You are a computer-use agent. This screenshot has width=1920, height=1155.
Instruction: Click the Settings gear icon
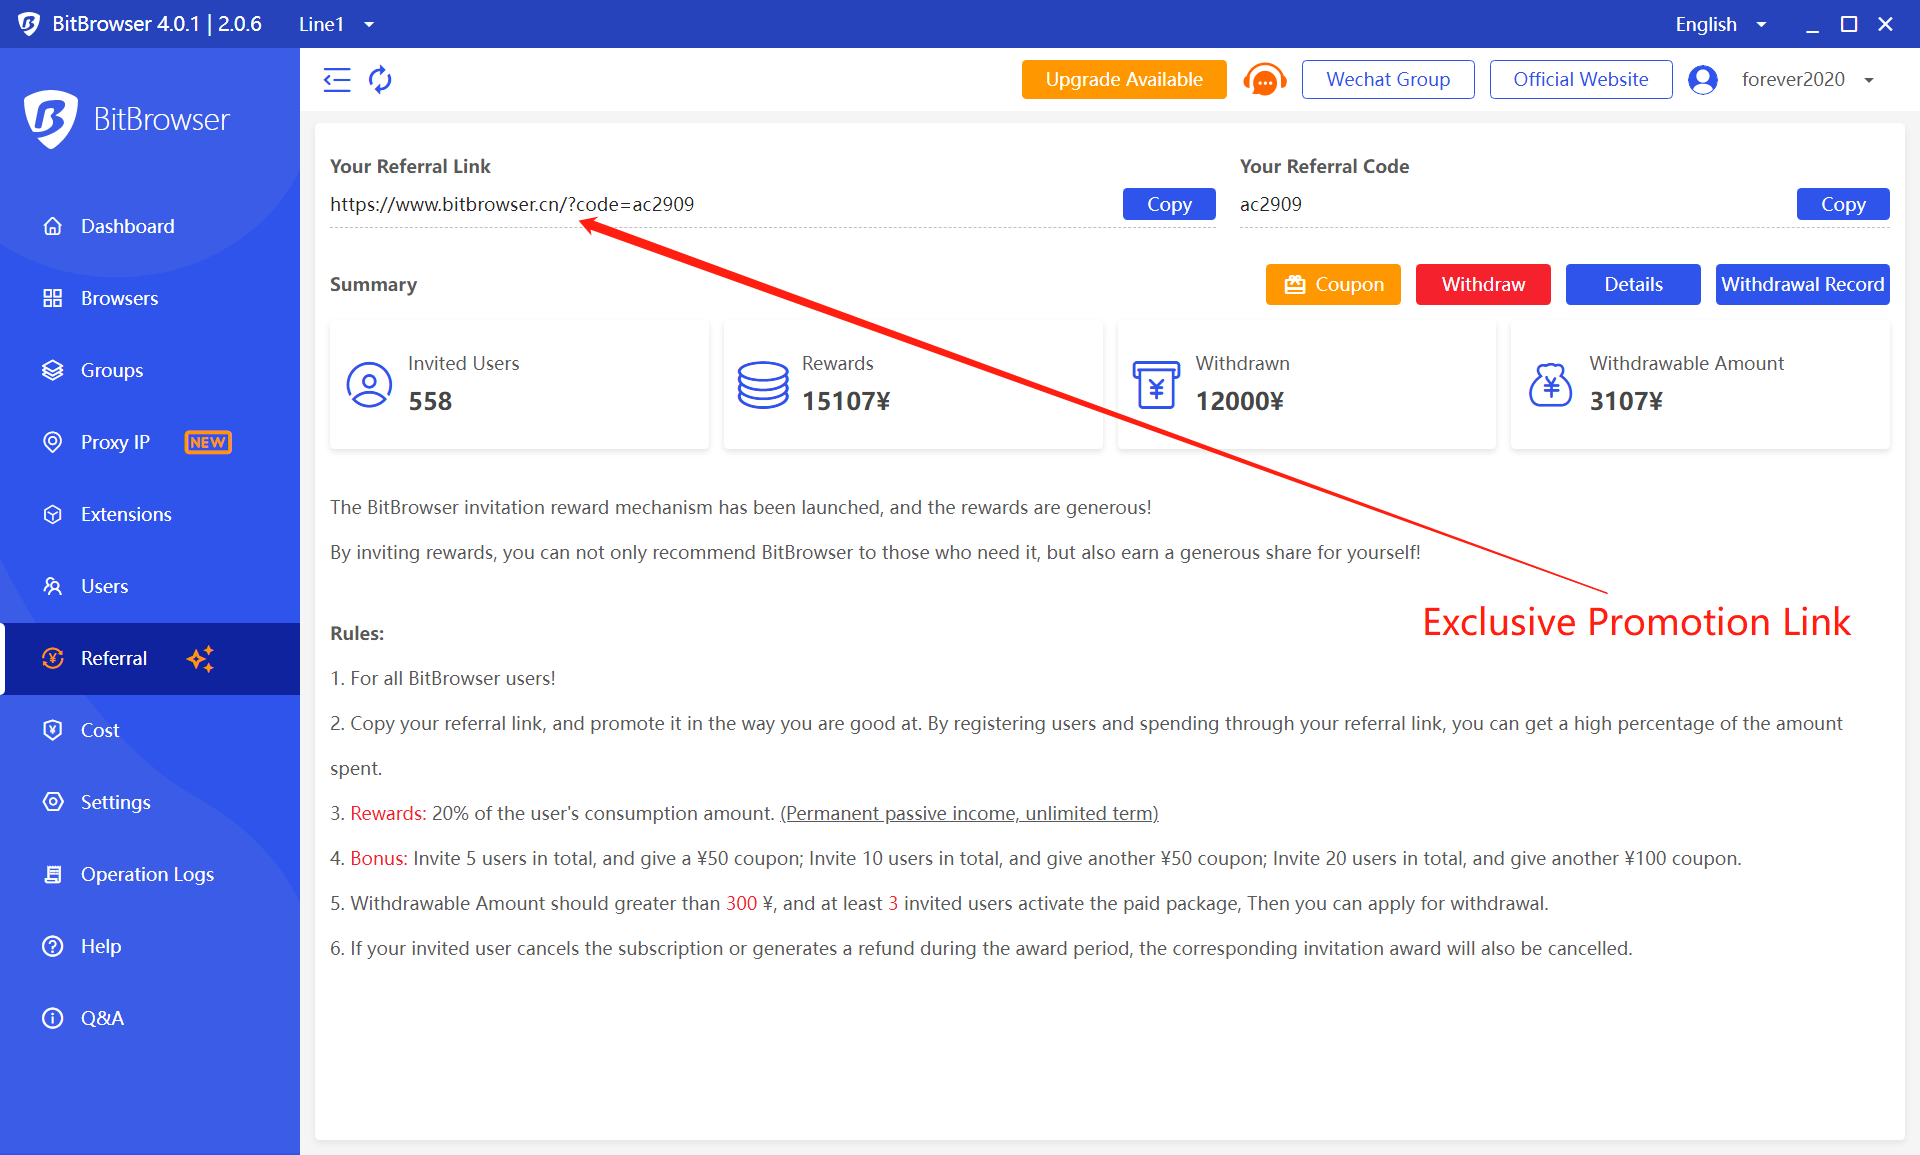tap(53, 802)
